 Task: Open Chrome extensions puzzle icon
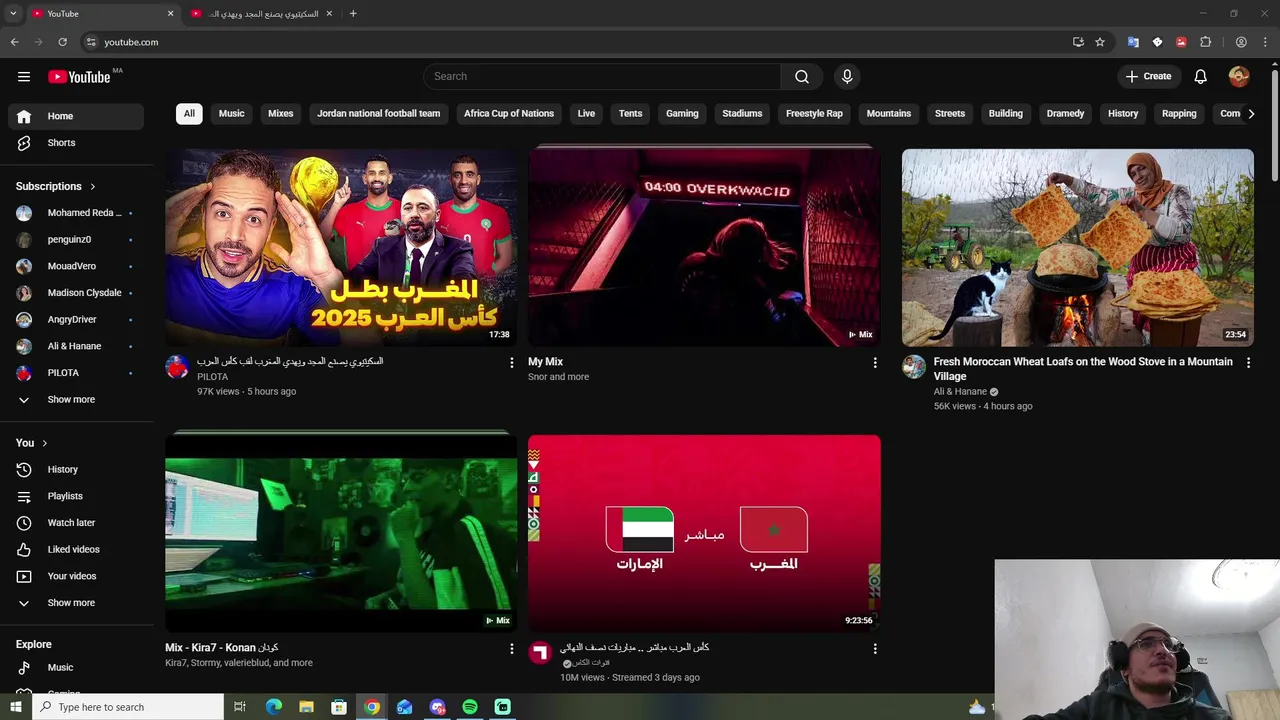(1206, 42)
